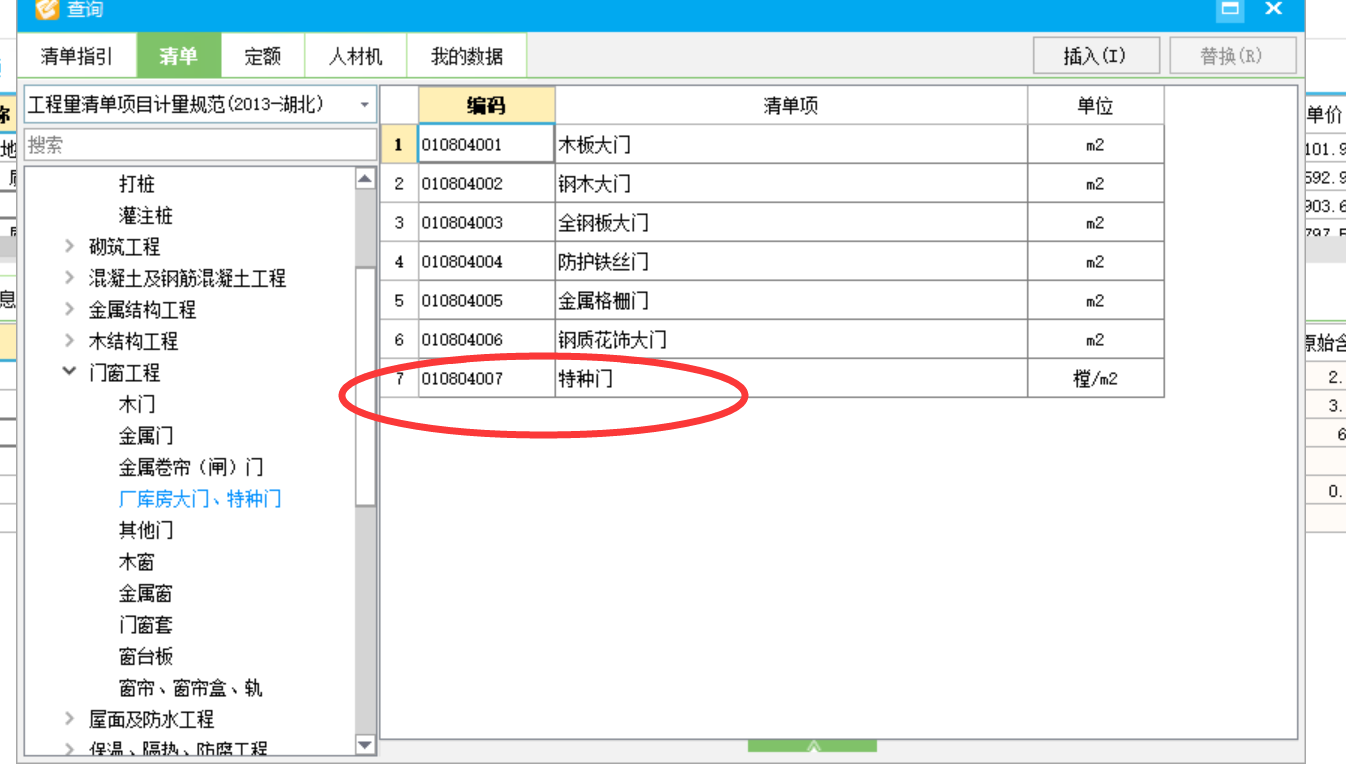The image size is (1346, 781).
Task: Switch to the 我的数据 tab
Action: click(466, 57)
